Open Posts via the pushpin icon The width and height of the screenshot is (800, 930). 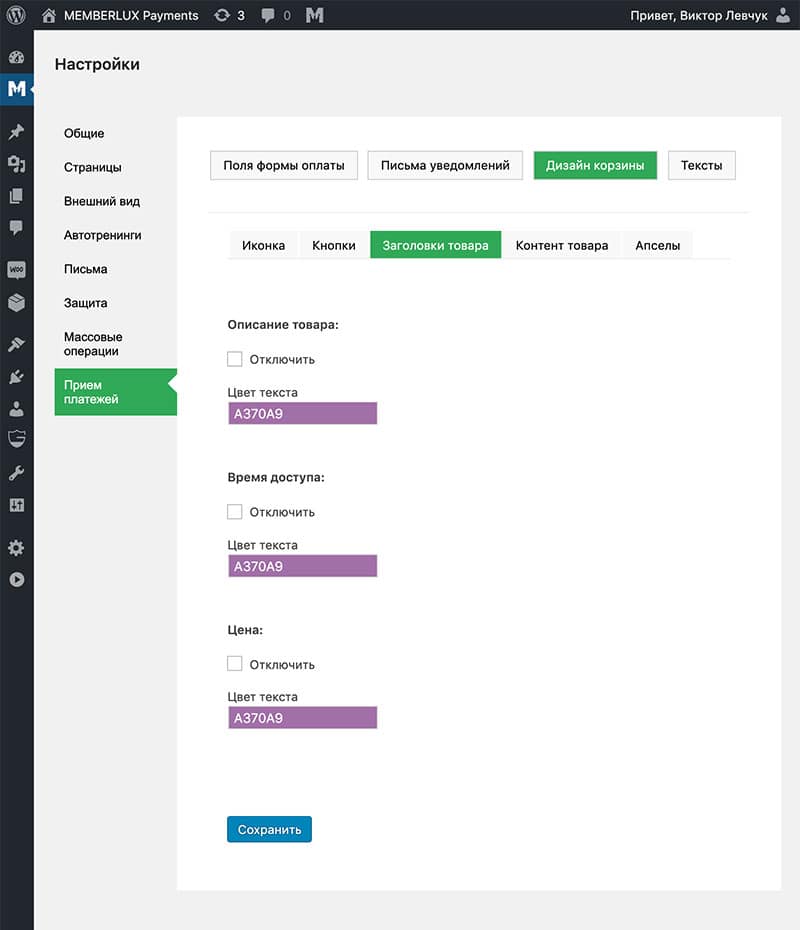point(16,131)
